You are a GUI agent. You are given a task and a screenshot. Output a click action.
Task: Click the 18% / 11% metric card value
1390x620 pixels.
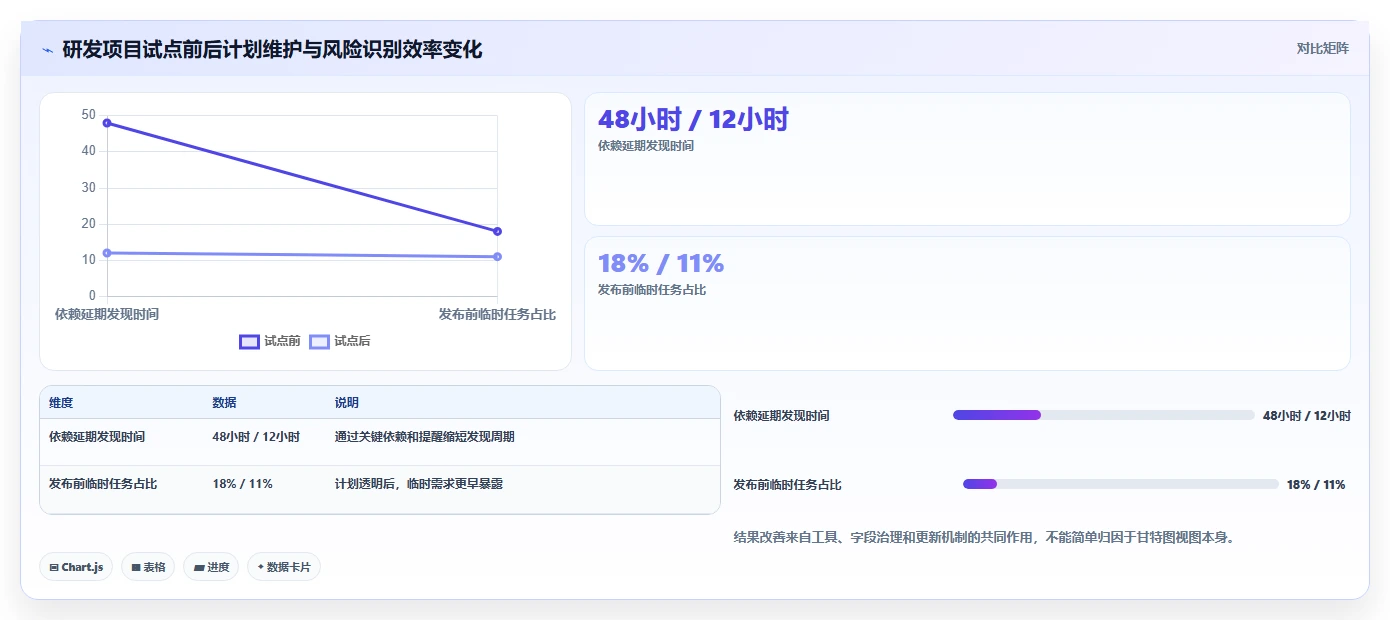tap(660, 263)
